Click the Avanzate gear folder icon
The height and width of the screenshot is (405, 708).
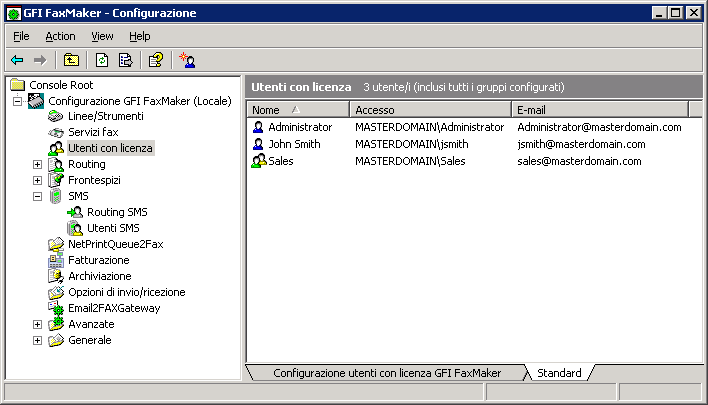pyautogui.click(x=56, y=324)
